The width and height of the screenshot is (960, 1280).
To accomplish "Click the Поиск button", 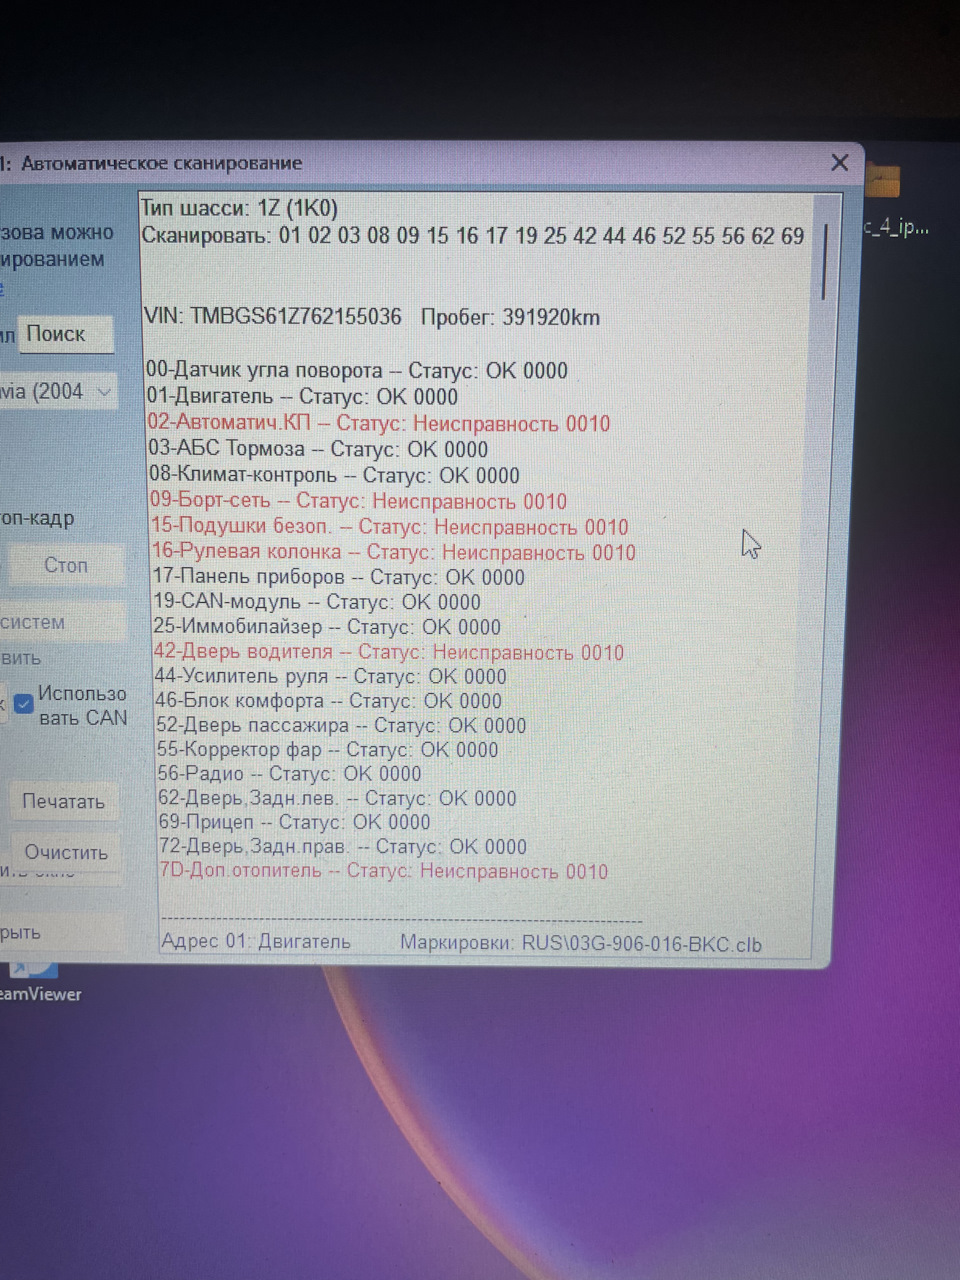I will pos(65,334).
